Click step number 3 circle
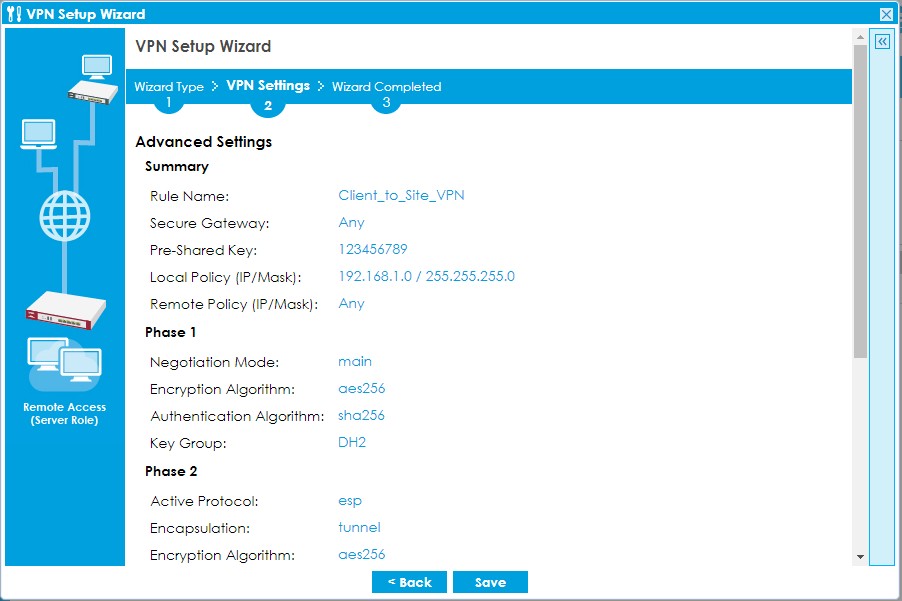The image size is (902, 601). pos(386,103)
